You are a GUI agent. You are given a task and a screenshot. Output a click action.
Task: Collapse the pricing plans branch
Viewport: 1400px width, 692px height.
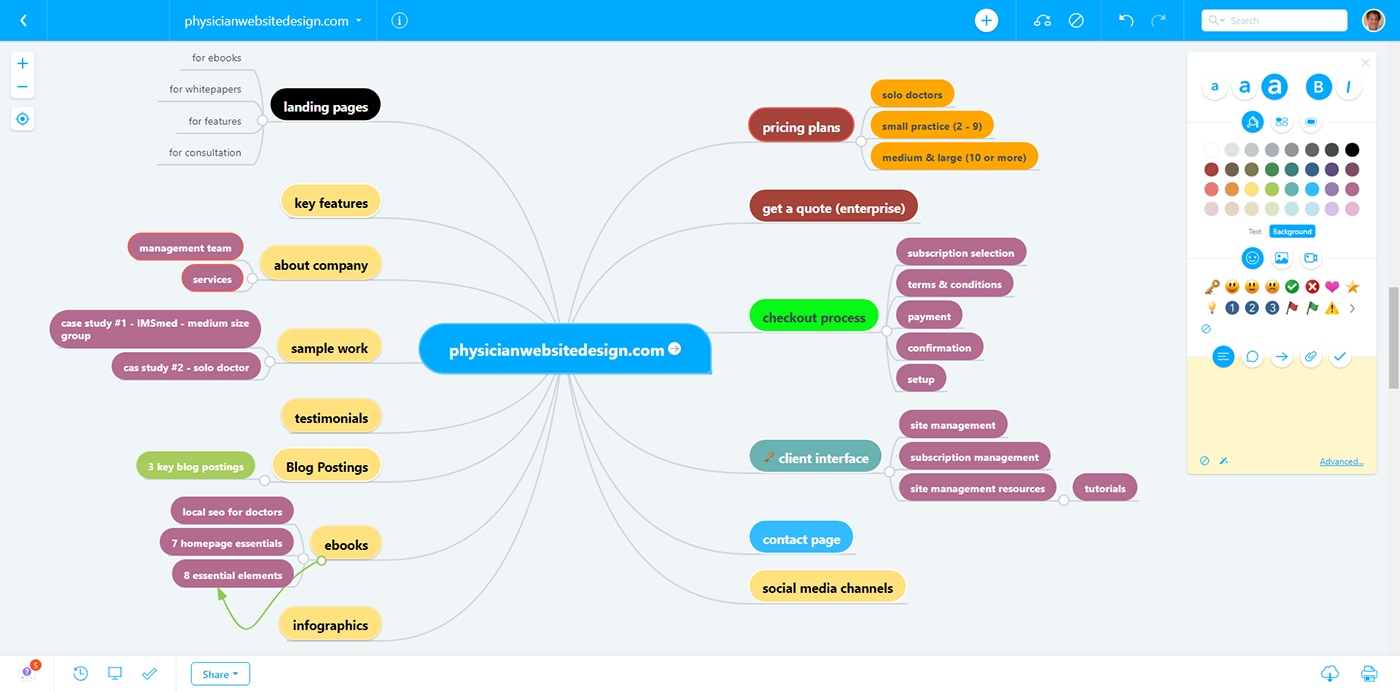click(861, 141)
